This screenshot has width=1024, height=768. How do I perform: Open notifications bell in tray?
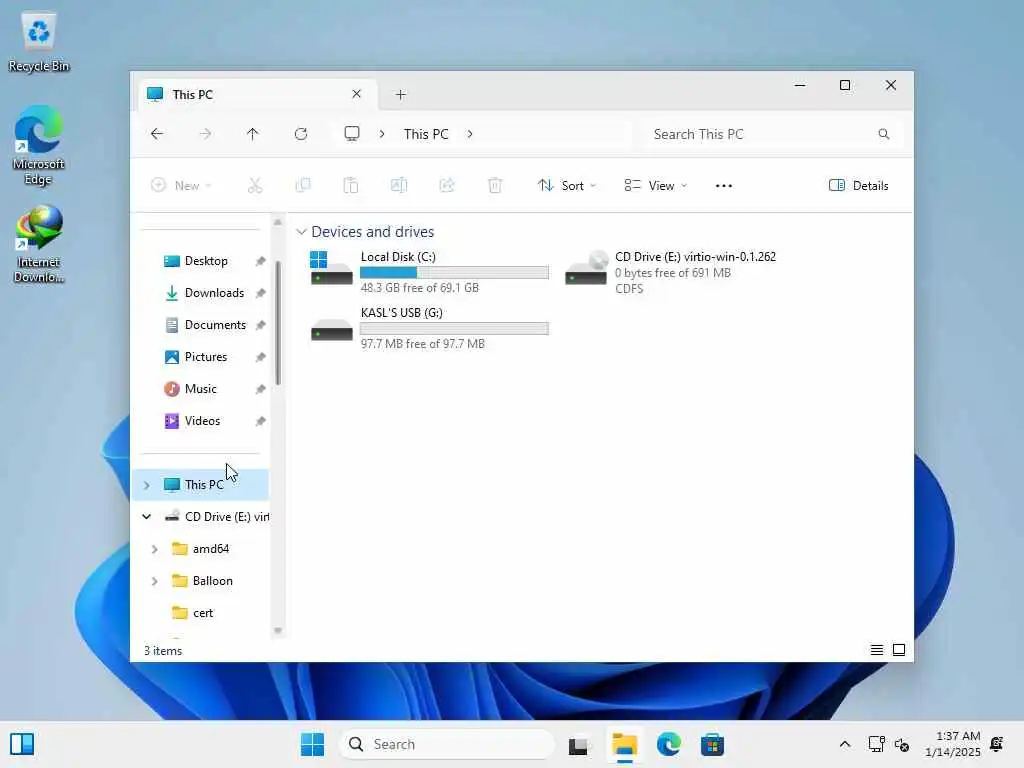coord(997,744)
